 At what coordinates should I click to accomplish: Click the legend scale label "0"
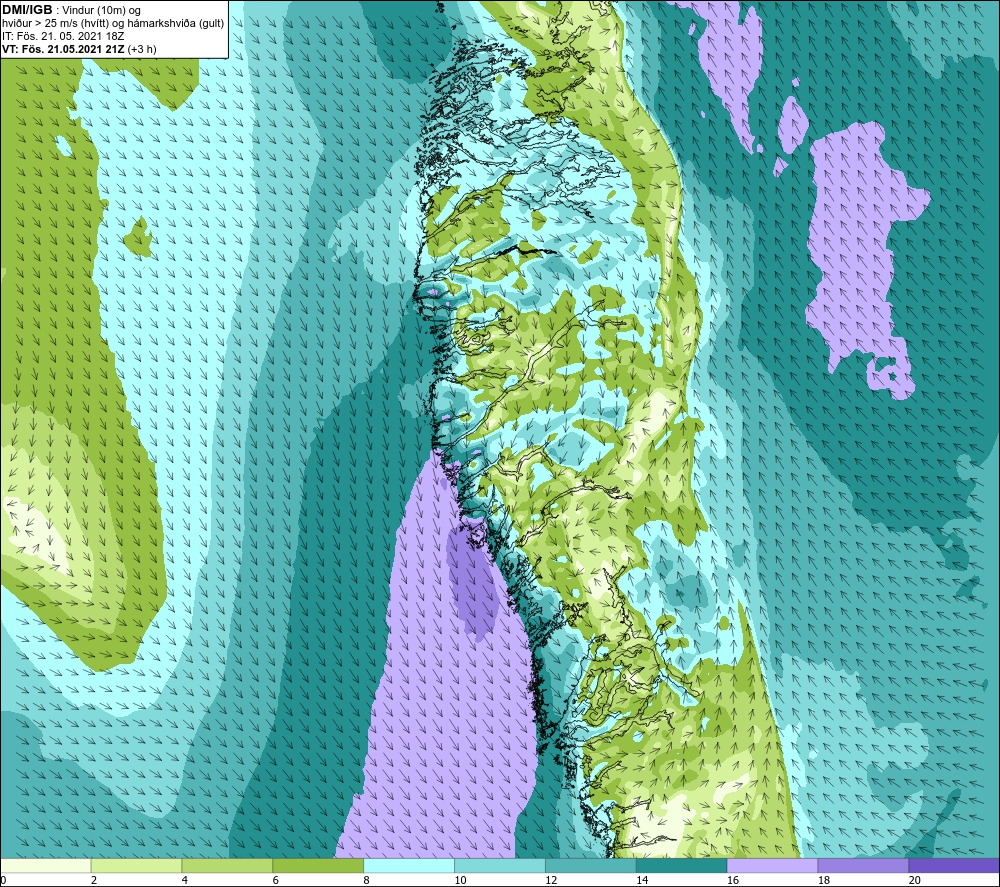tap(3, 880)
